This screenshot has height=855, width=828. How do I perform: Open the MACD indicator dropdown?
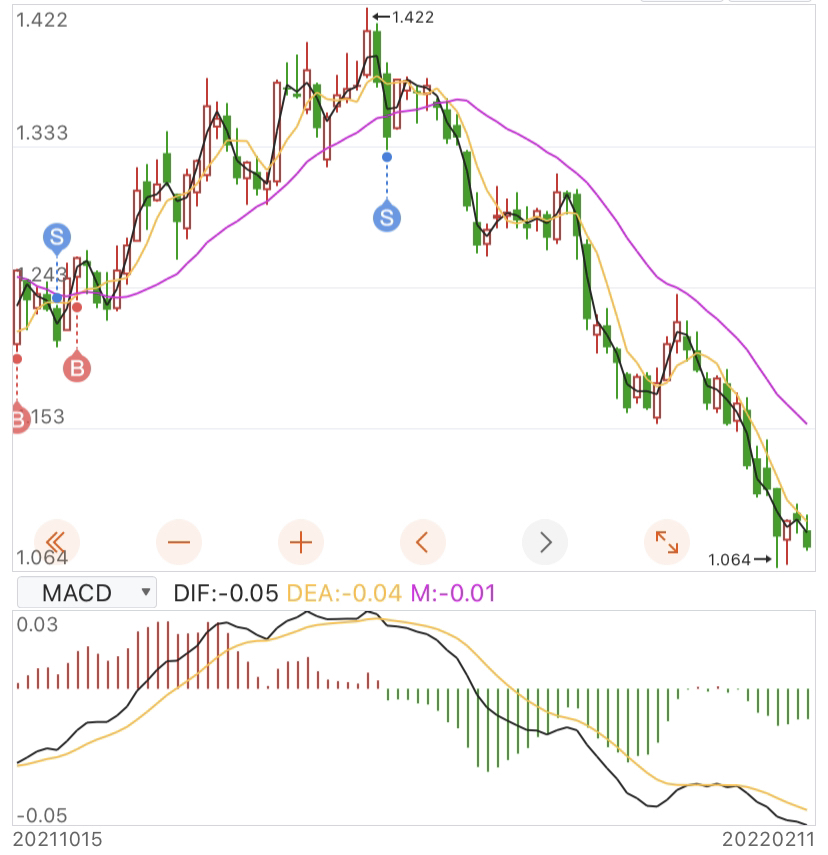point(88,593)
